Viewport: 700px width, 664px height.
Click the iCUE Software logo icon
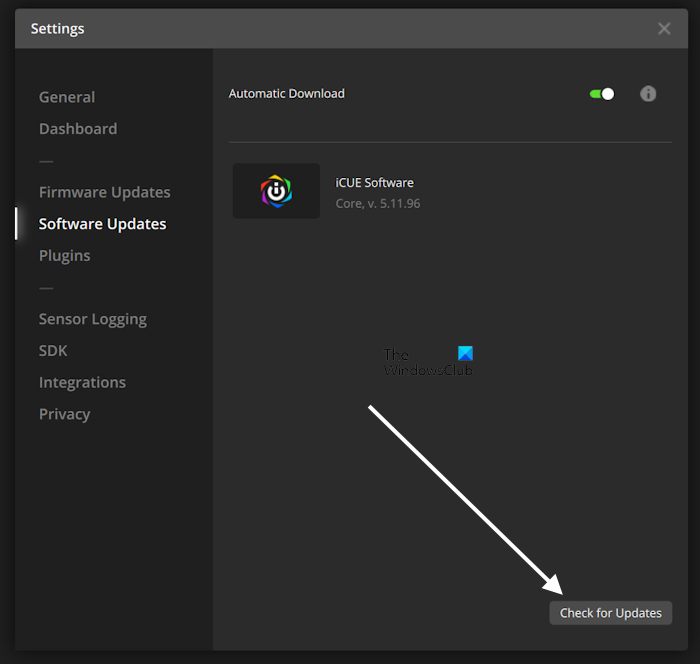[x=276, y=191]
